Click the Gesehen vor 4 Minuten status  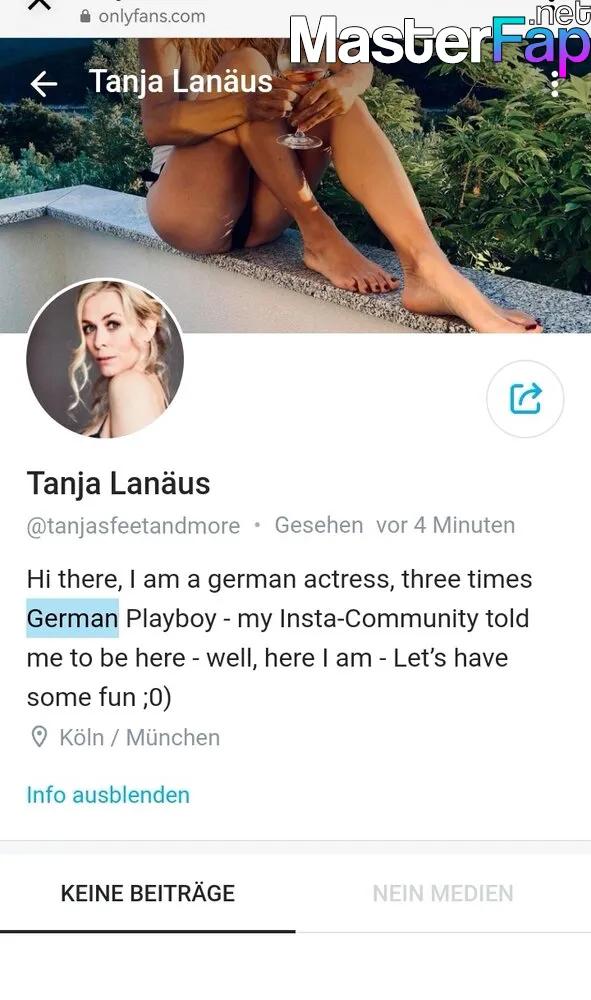tap(395, 525)
